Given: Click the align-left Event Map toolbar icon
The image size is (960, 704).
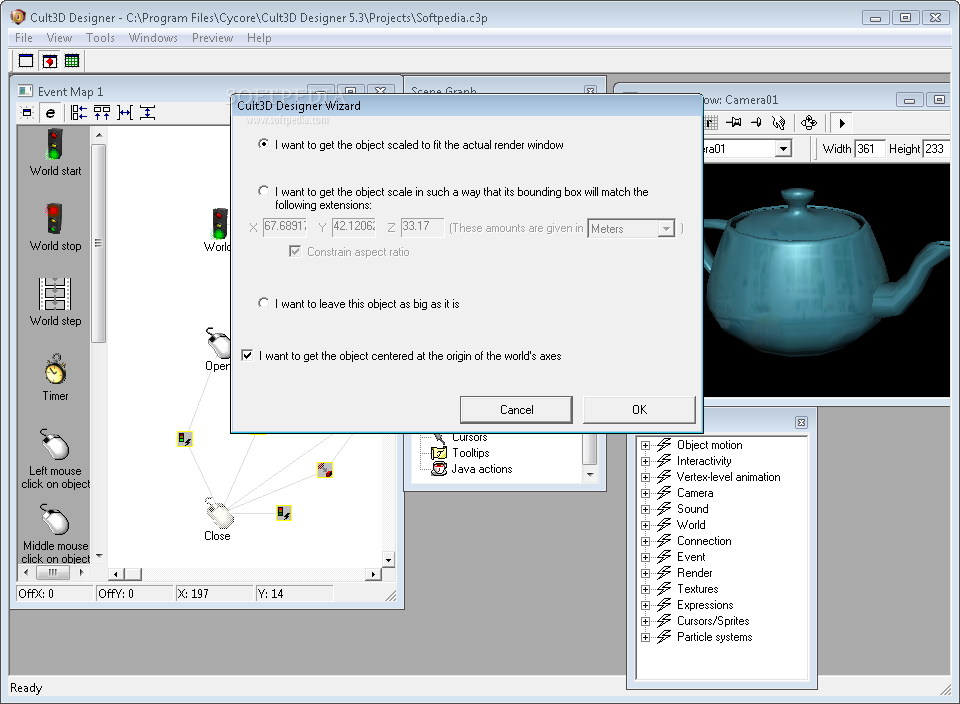Looking at the screenshot, I should (78, 113).
